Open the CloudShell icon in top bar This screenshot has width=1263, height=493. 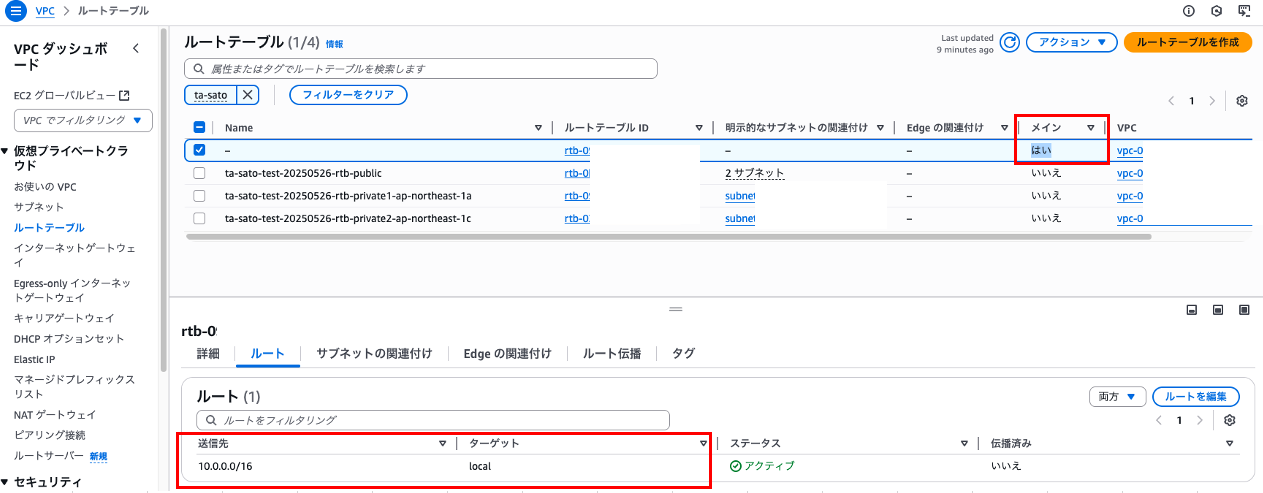pyautogui.click(x=1244, y=11)
